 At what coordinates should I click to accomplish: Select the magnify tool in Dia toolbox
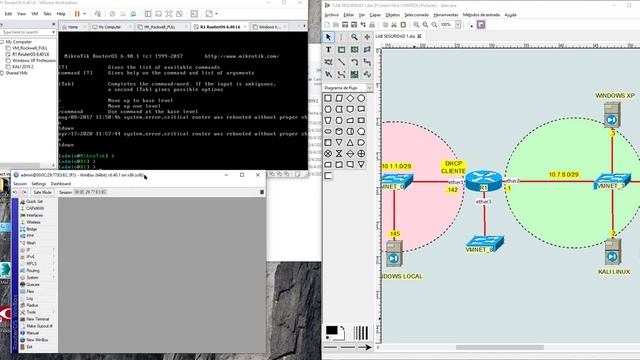(354, 37)
